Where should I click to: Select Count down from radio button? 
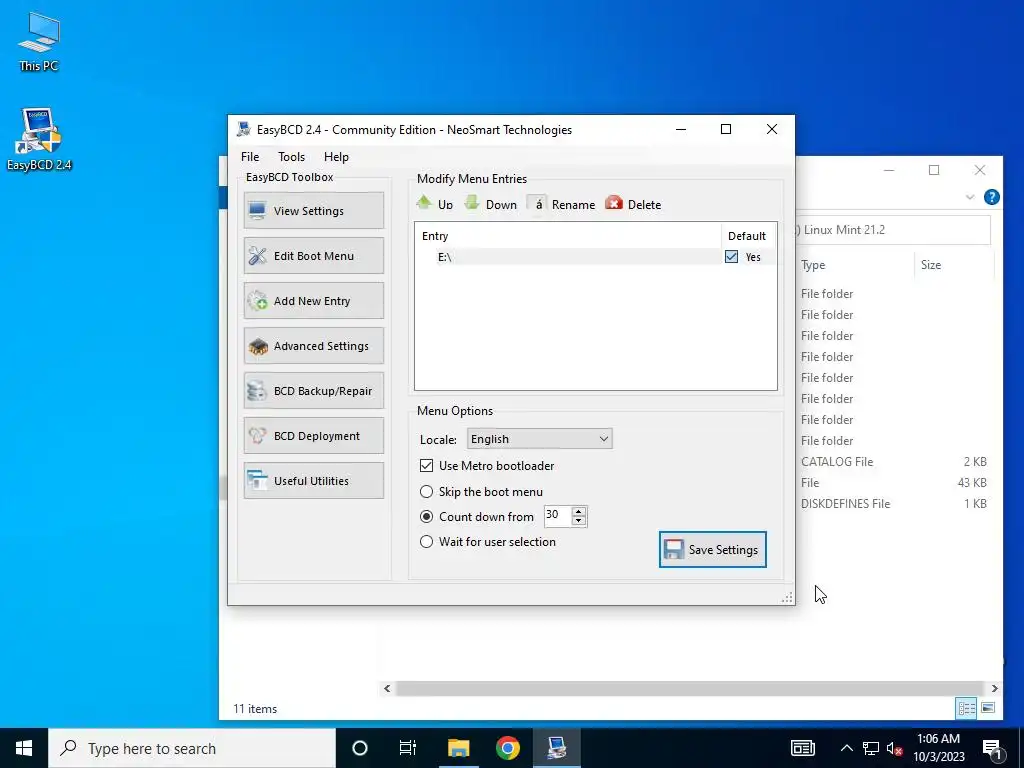click(426, 517)
